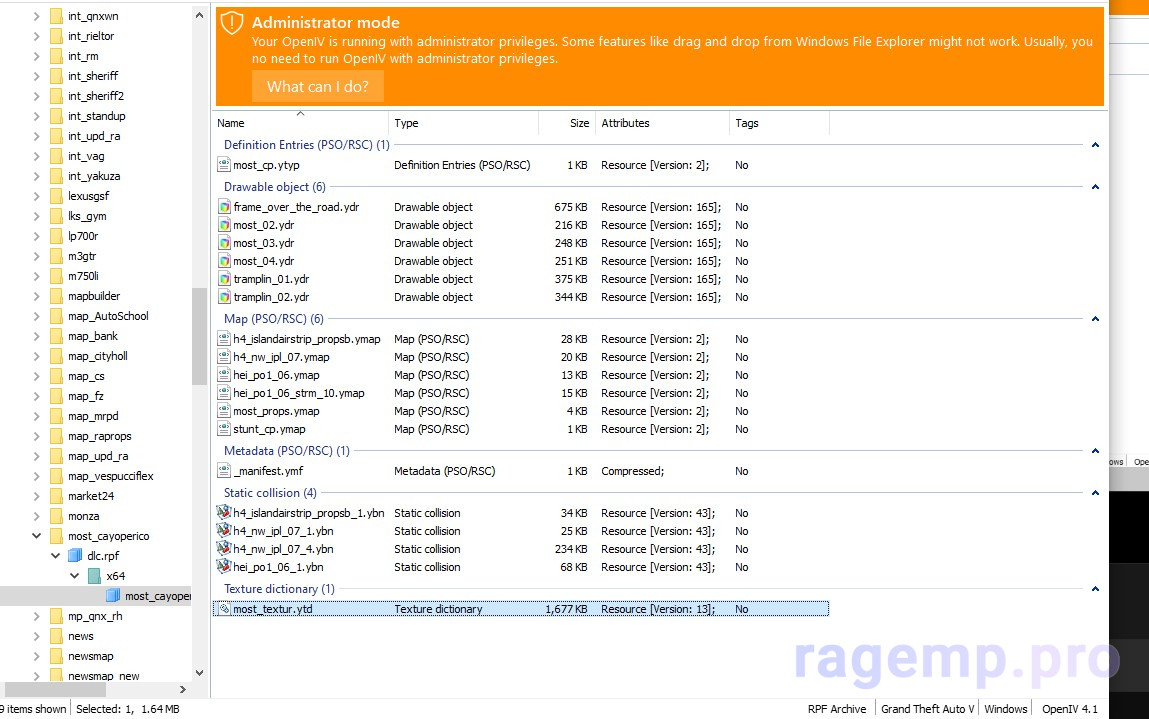
Task: Collapse the most_cayoperico folder in tree
Action: tap(36, 536)
